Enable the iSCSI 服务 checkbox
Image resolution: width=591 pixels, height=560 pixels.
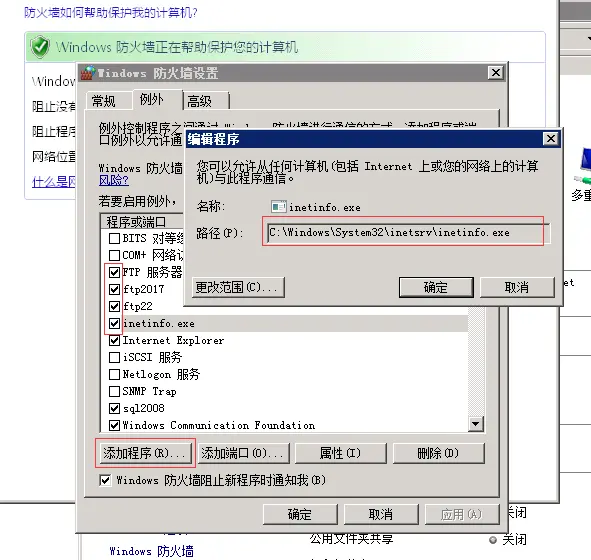click(x=114, y=357)
